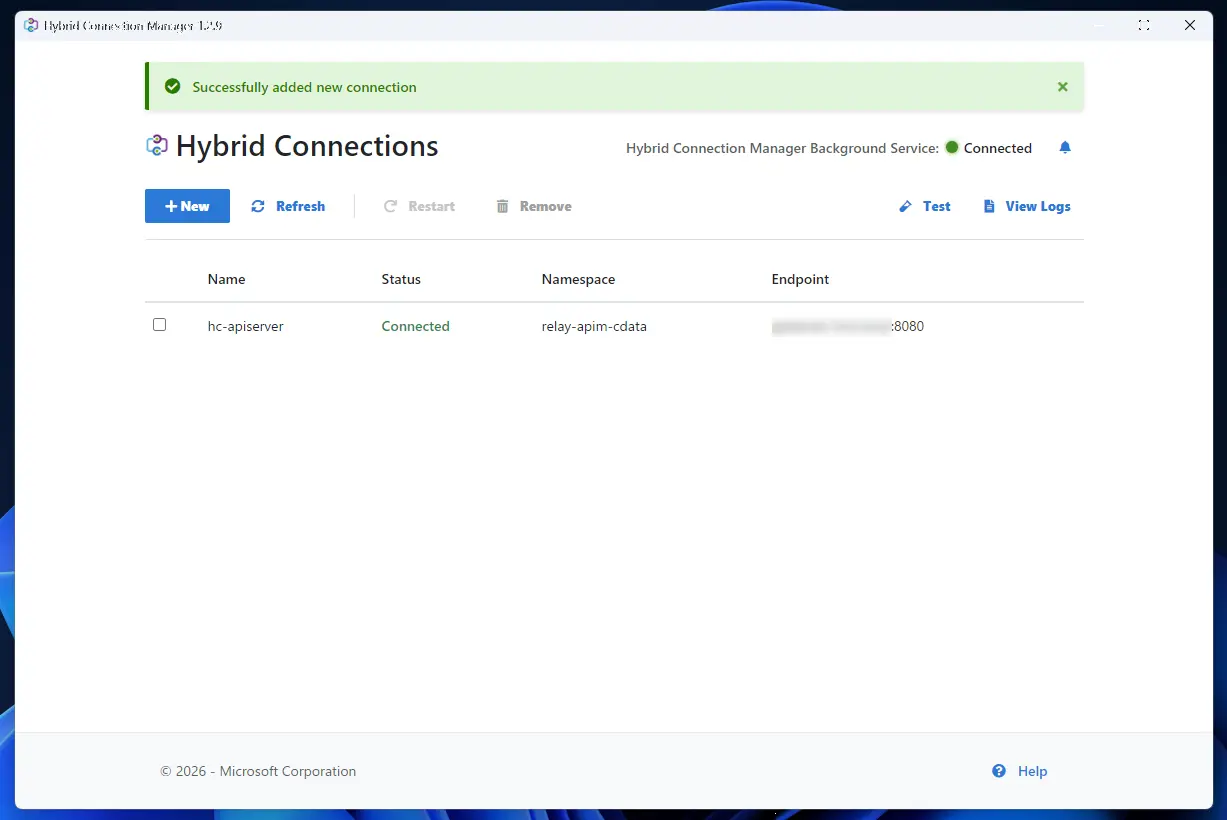This screenshot has width=1227, height=820.
Task: Tick the hc-apiserver row checkbox
Action: pos(159,325)
